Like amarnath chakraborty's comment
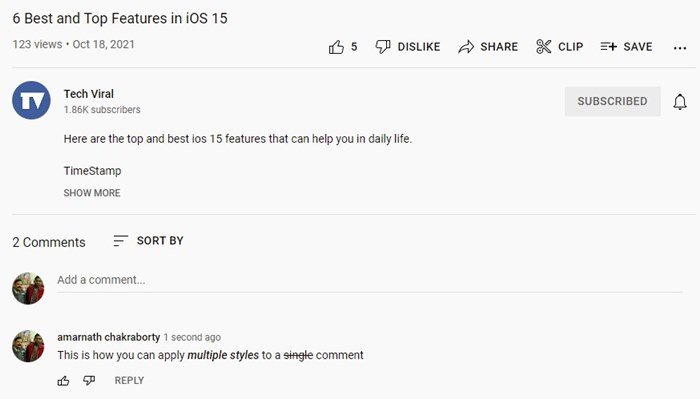 pyautogui.click(x=63, y=381)
